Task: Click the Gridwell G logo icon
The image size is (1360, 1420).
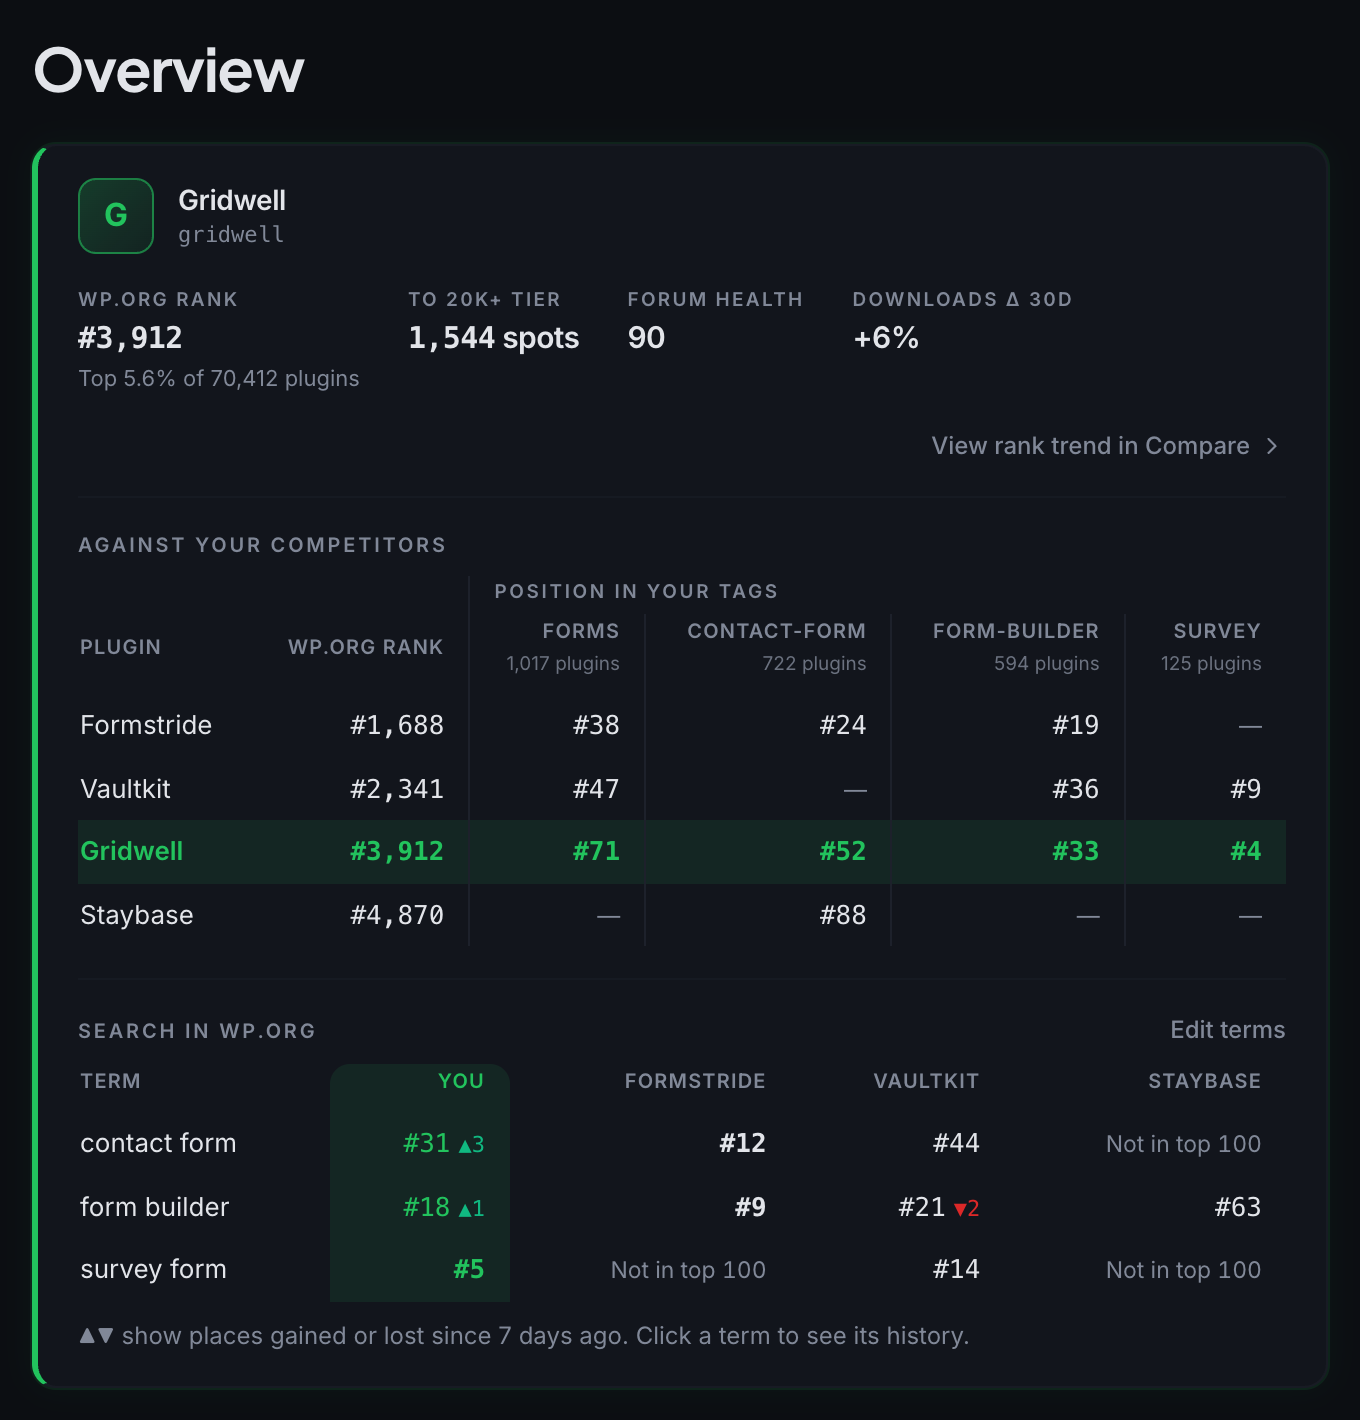Action: [x=116, y=216]
